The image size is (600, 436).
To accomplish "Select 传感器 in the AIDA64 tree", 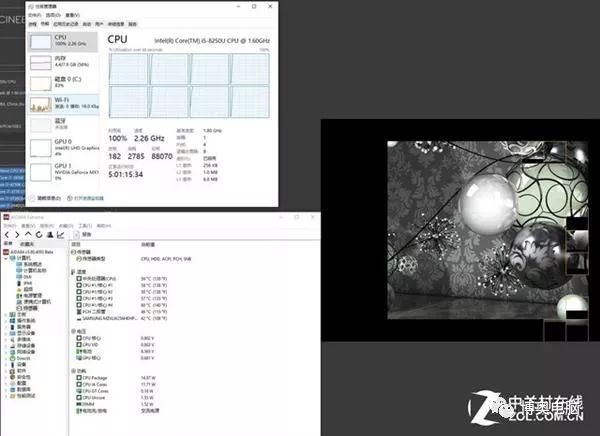I will [x=27, y=306].
